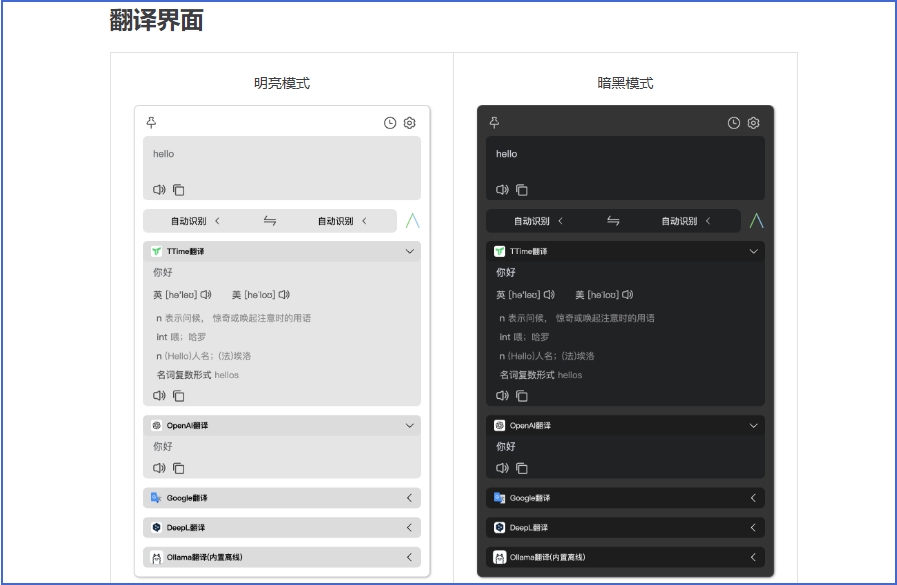
Task: Click green translate arrow icon in light mode
Action: tap(412, 221)
